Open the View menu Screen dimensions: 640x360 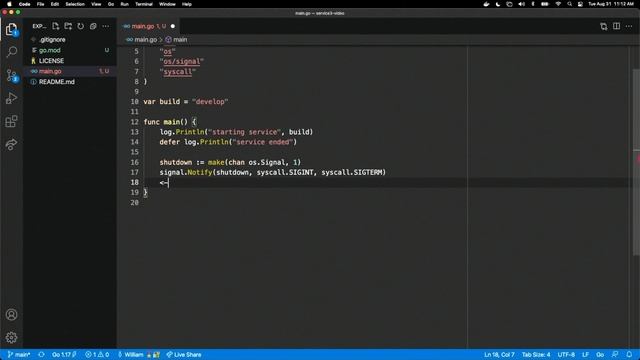96,4
